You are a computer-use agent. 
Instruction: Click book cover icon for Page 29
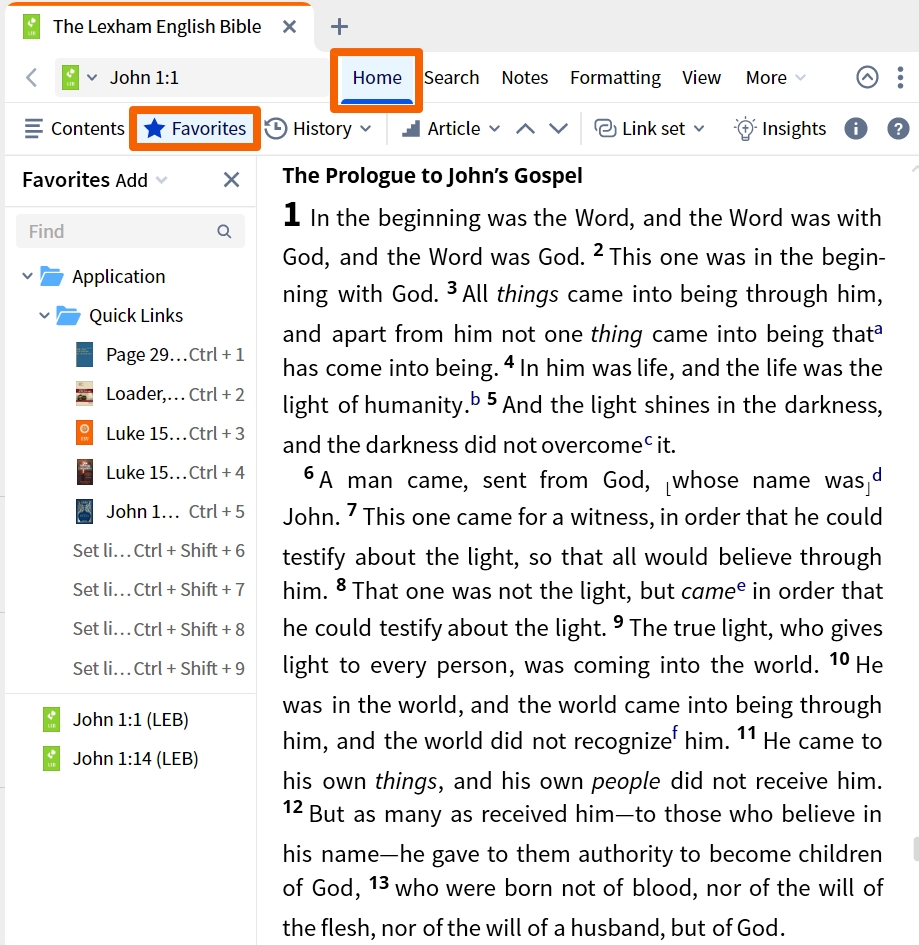click(x=84, y=355)
